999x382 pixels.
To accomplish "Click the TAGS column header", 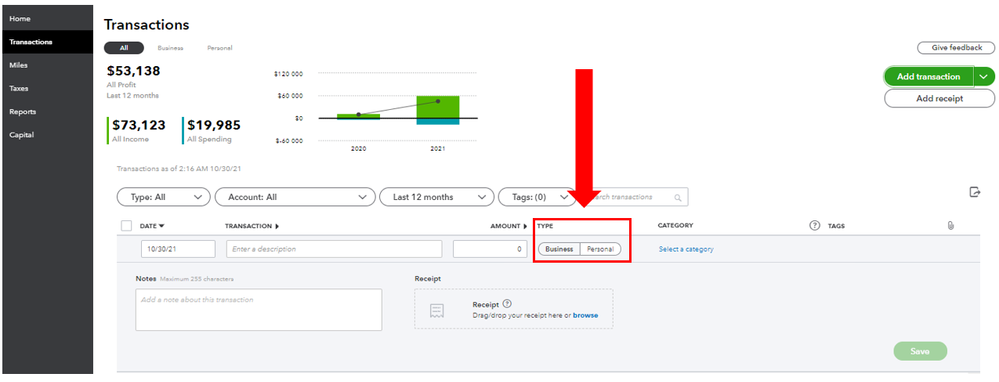I will point(836,226).
